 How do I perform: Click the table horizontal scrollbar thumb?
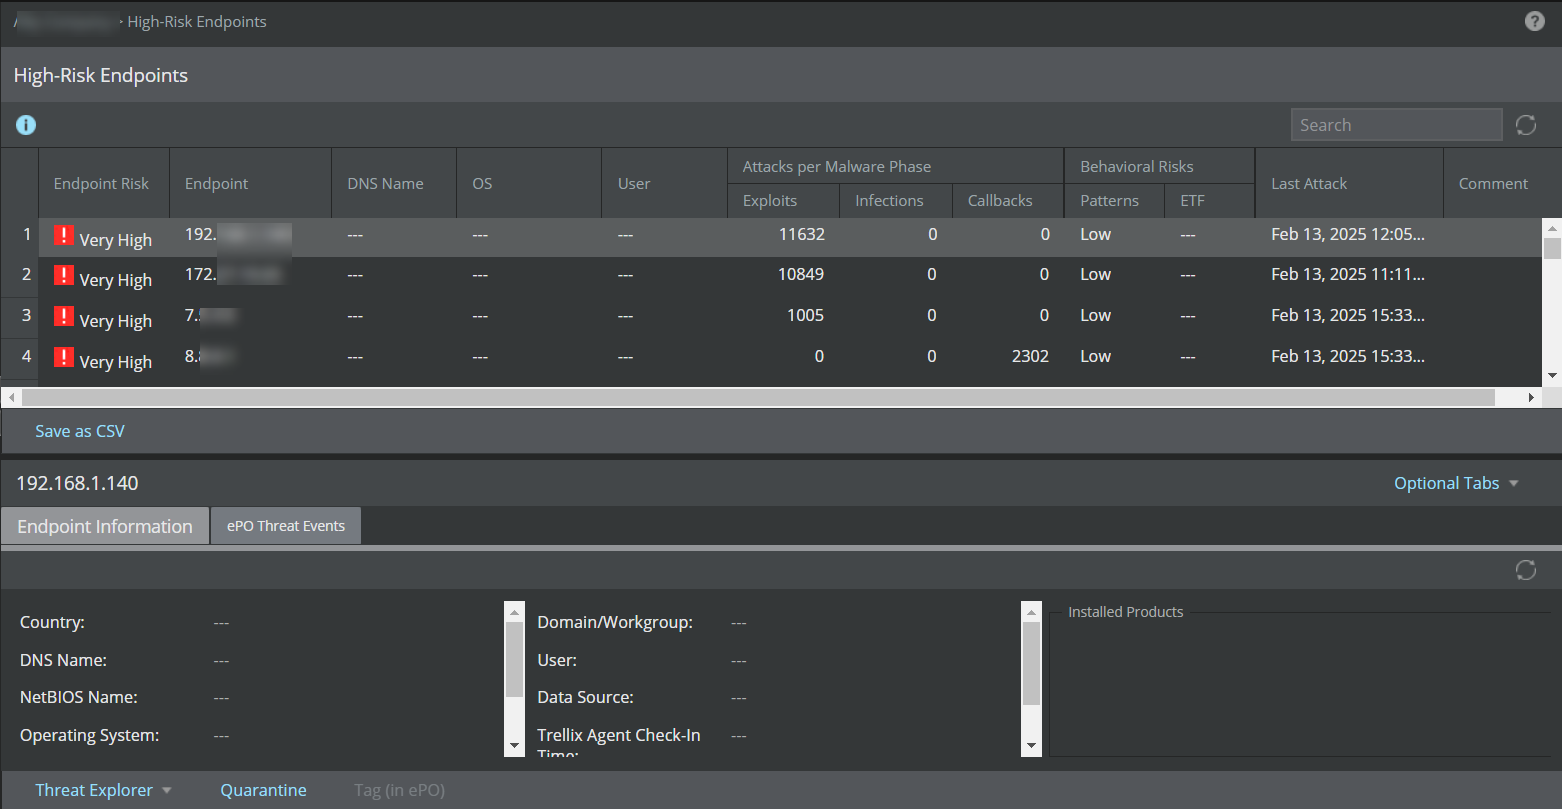tap(758, 397)
